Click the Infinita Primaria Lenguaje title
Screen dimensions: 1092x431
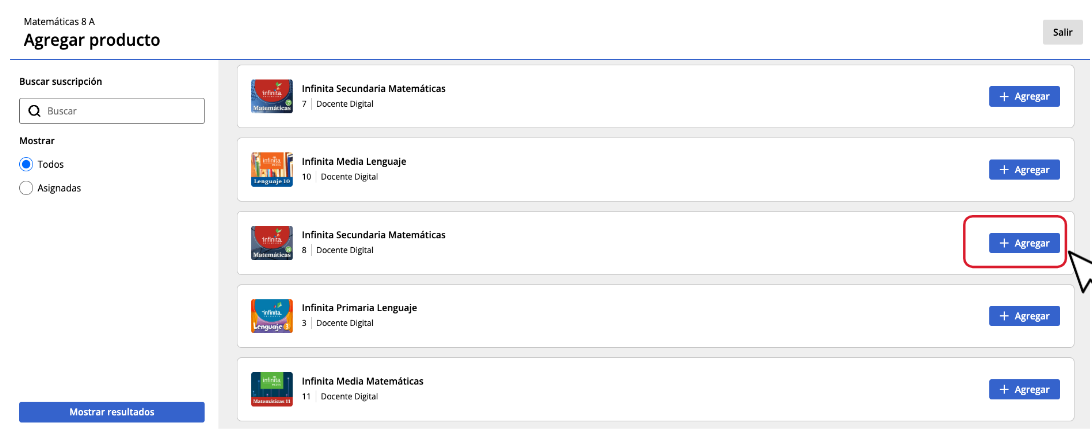coord(359,308)
